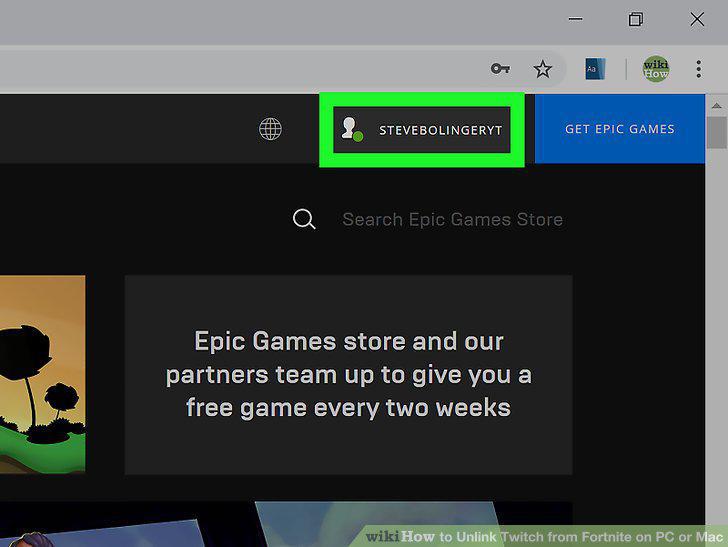Viewport: 728px width, 547px height.
Task: Click the scrollbar up arrow
Action: tap(716, 106)
